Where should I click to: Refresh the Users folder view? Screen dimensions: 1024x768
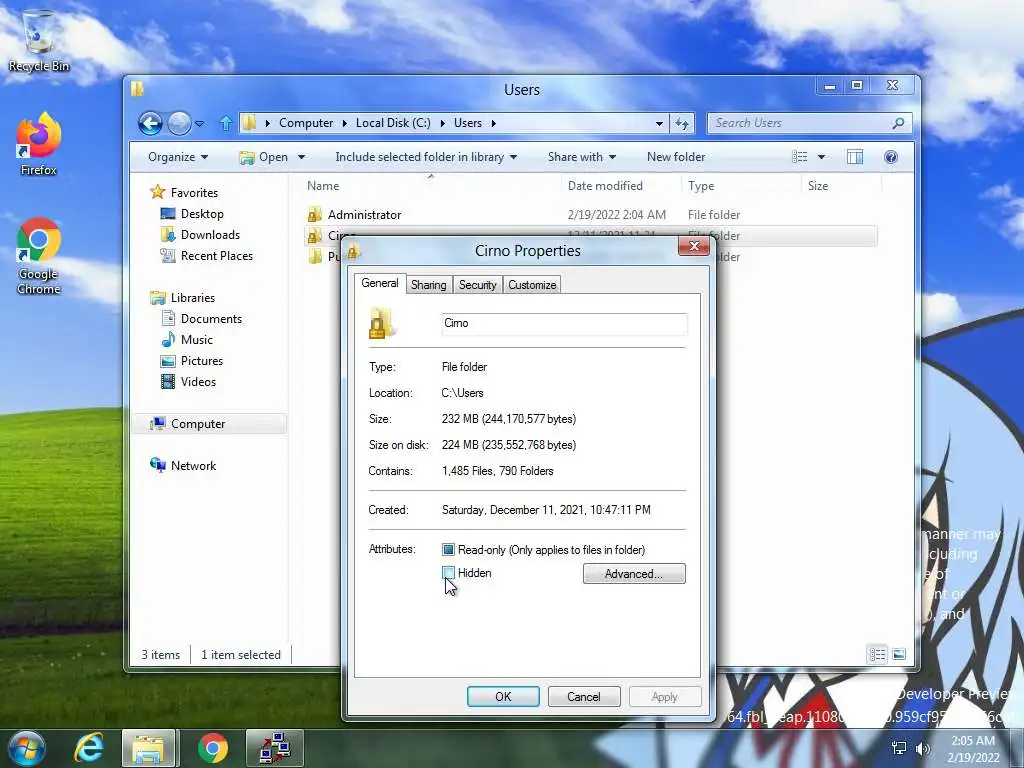pos(682,123)
